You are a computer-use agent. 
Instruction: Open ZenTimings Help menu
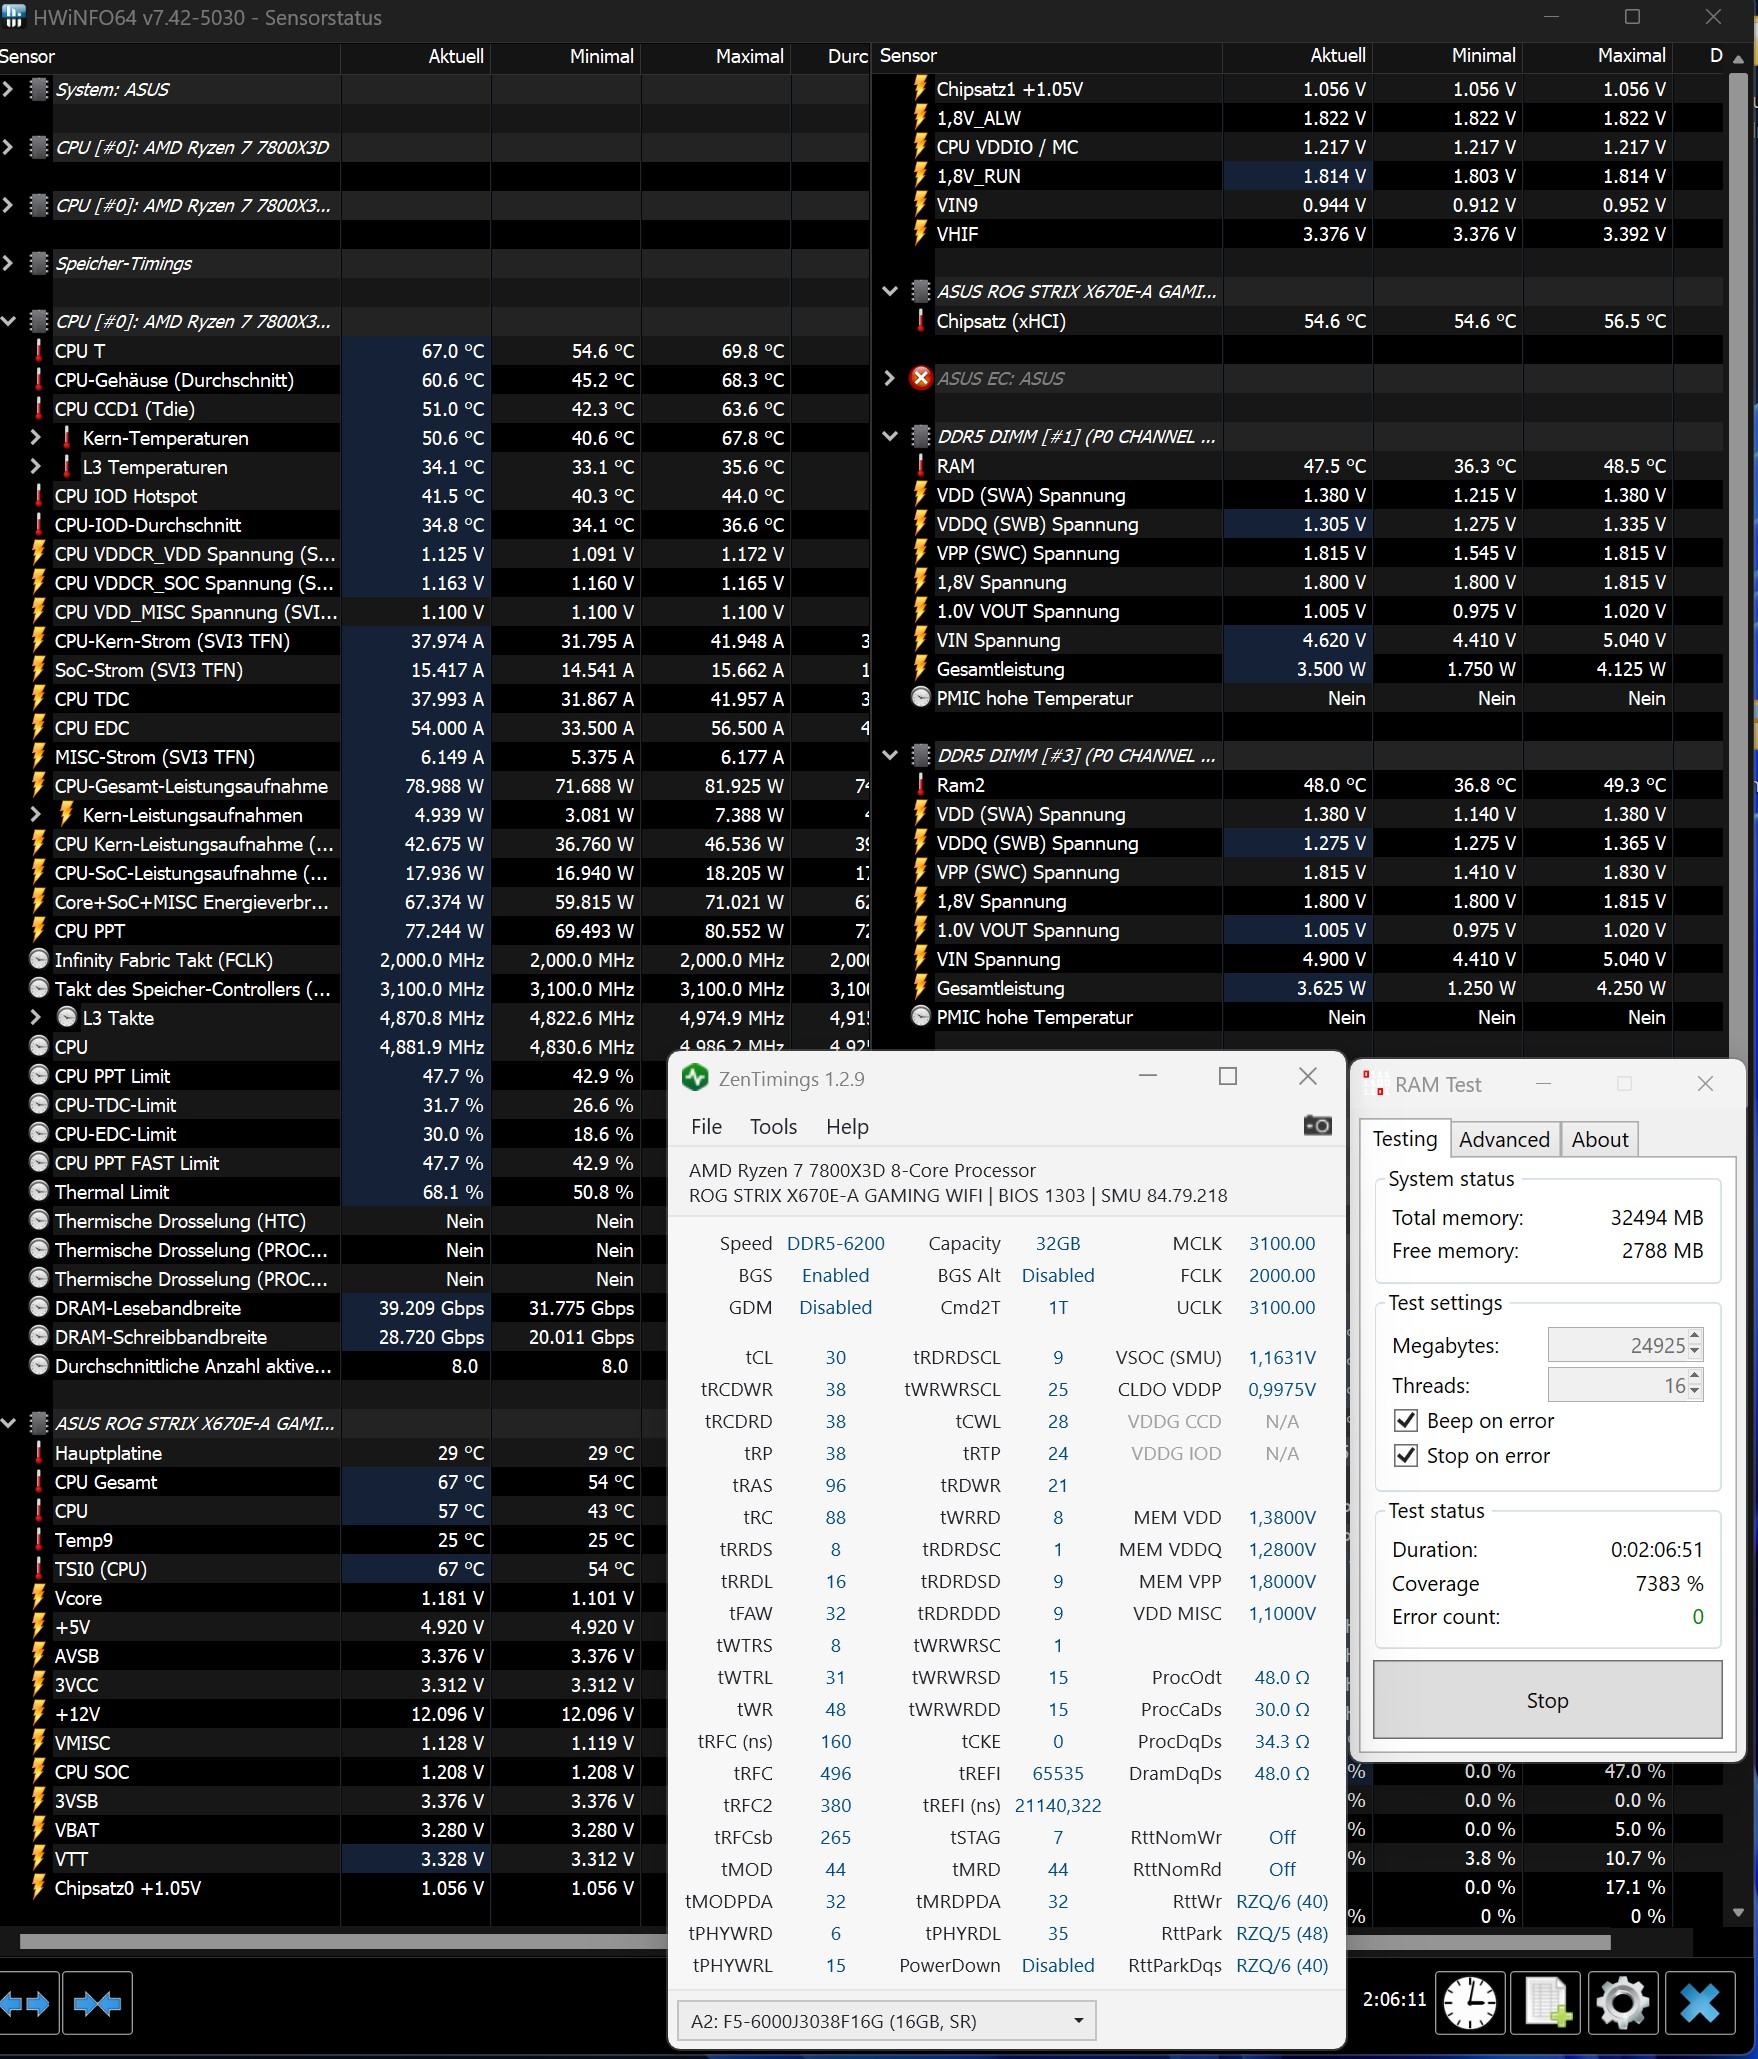[847, 1126]
